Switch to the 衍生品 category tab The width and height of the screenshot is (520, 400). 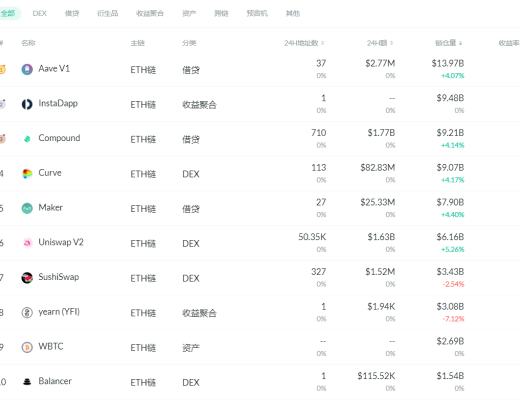pyautogui.click(x=107, y=13)
